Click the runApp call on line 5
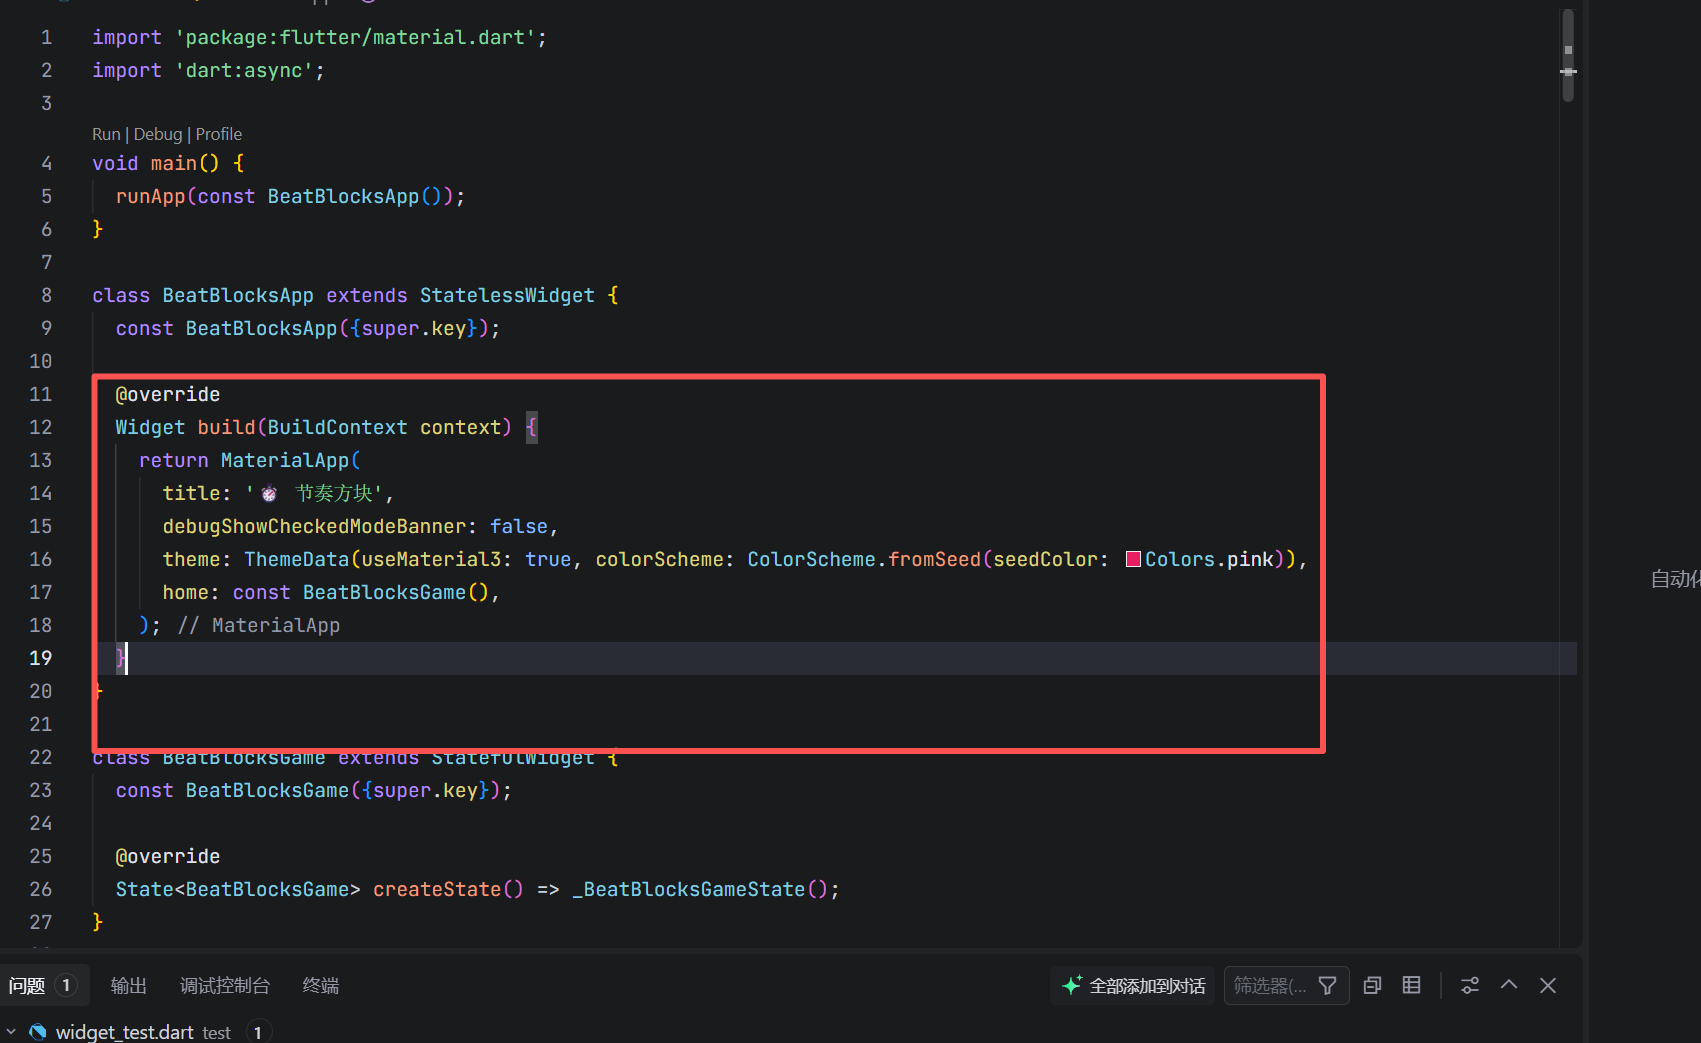The height and width of the screenshot is (1043, 1701). [151, 196]
